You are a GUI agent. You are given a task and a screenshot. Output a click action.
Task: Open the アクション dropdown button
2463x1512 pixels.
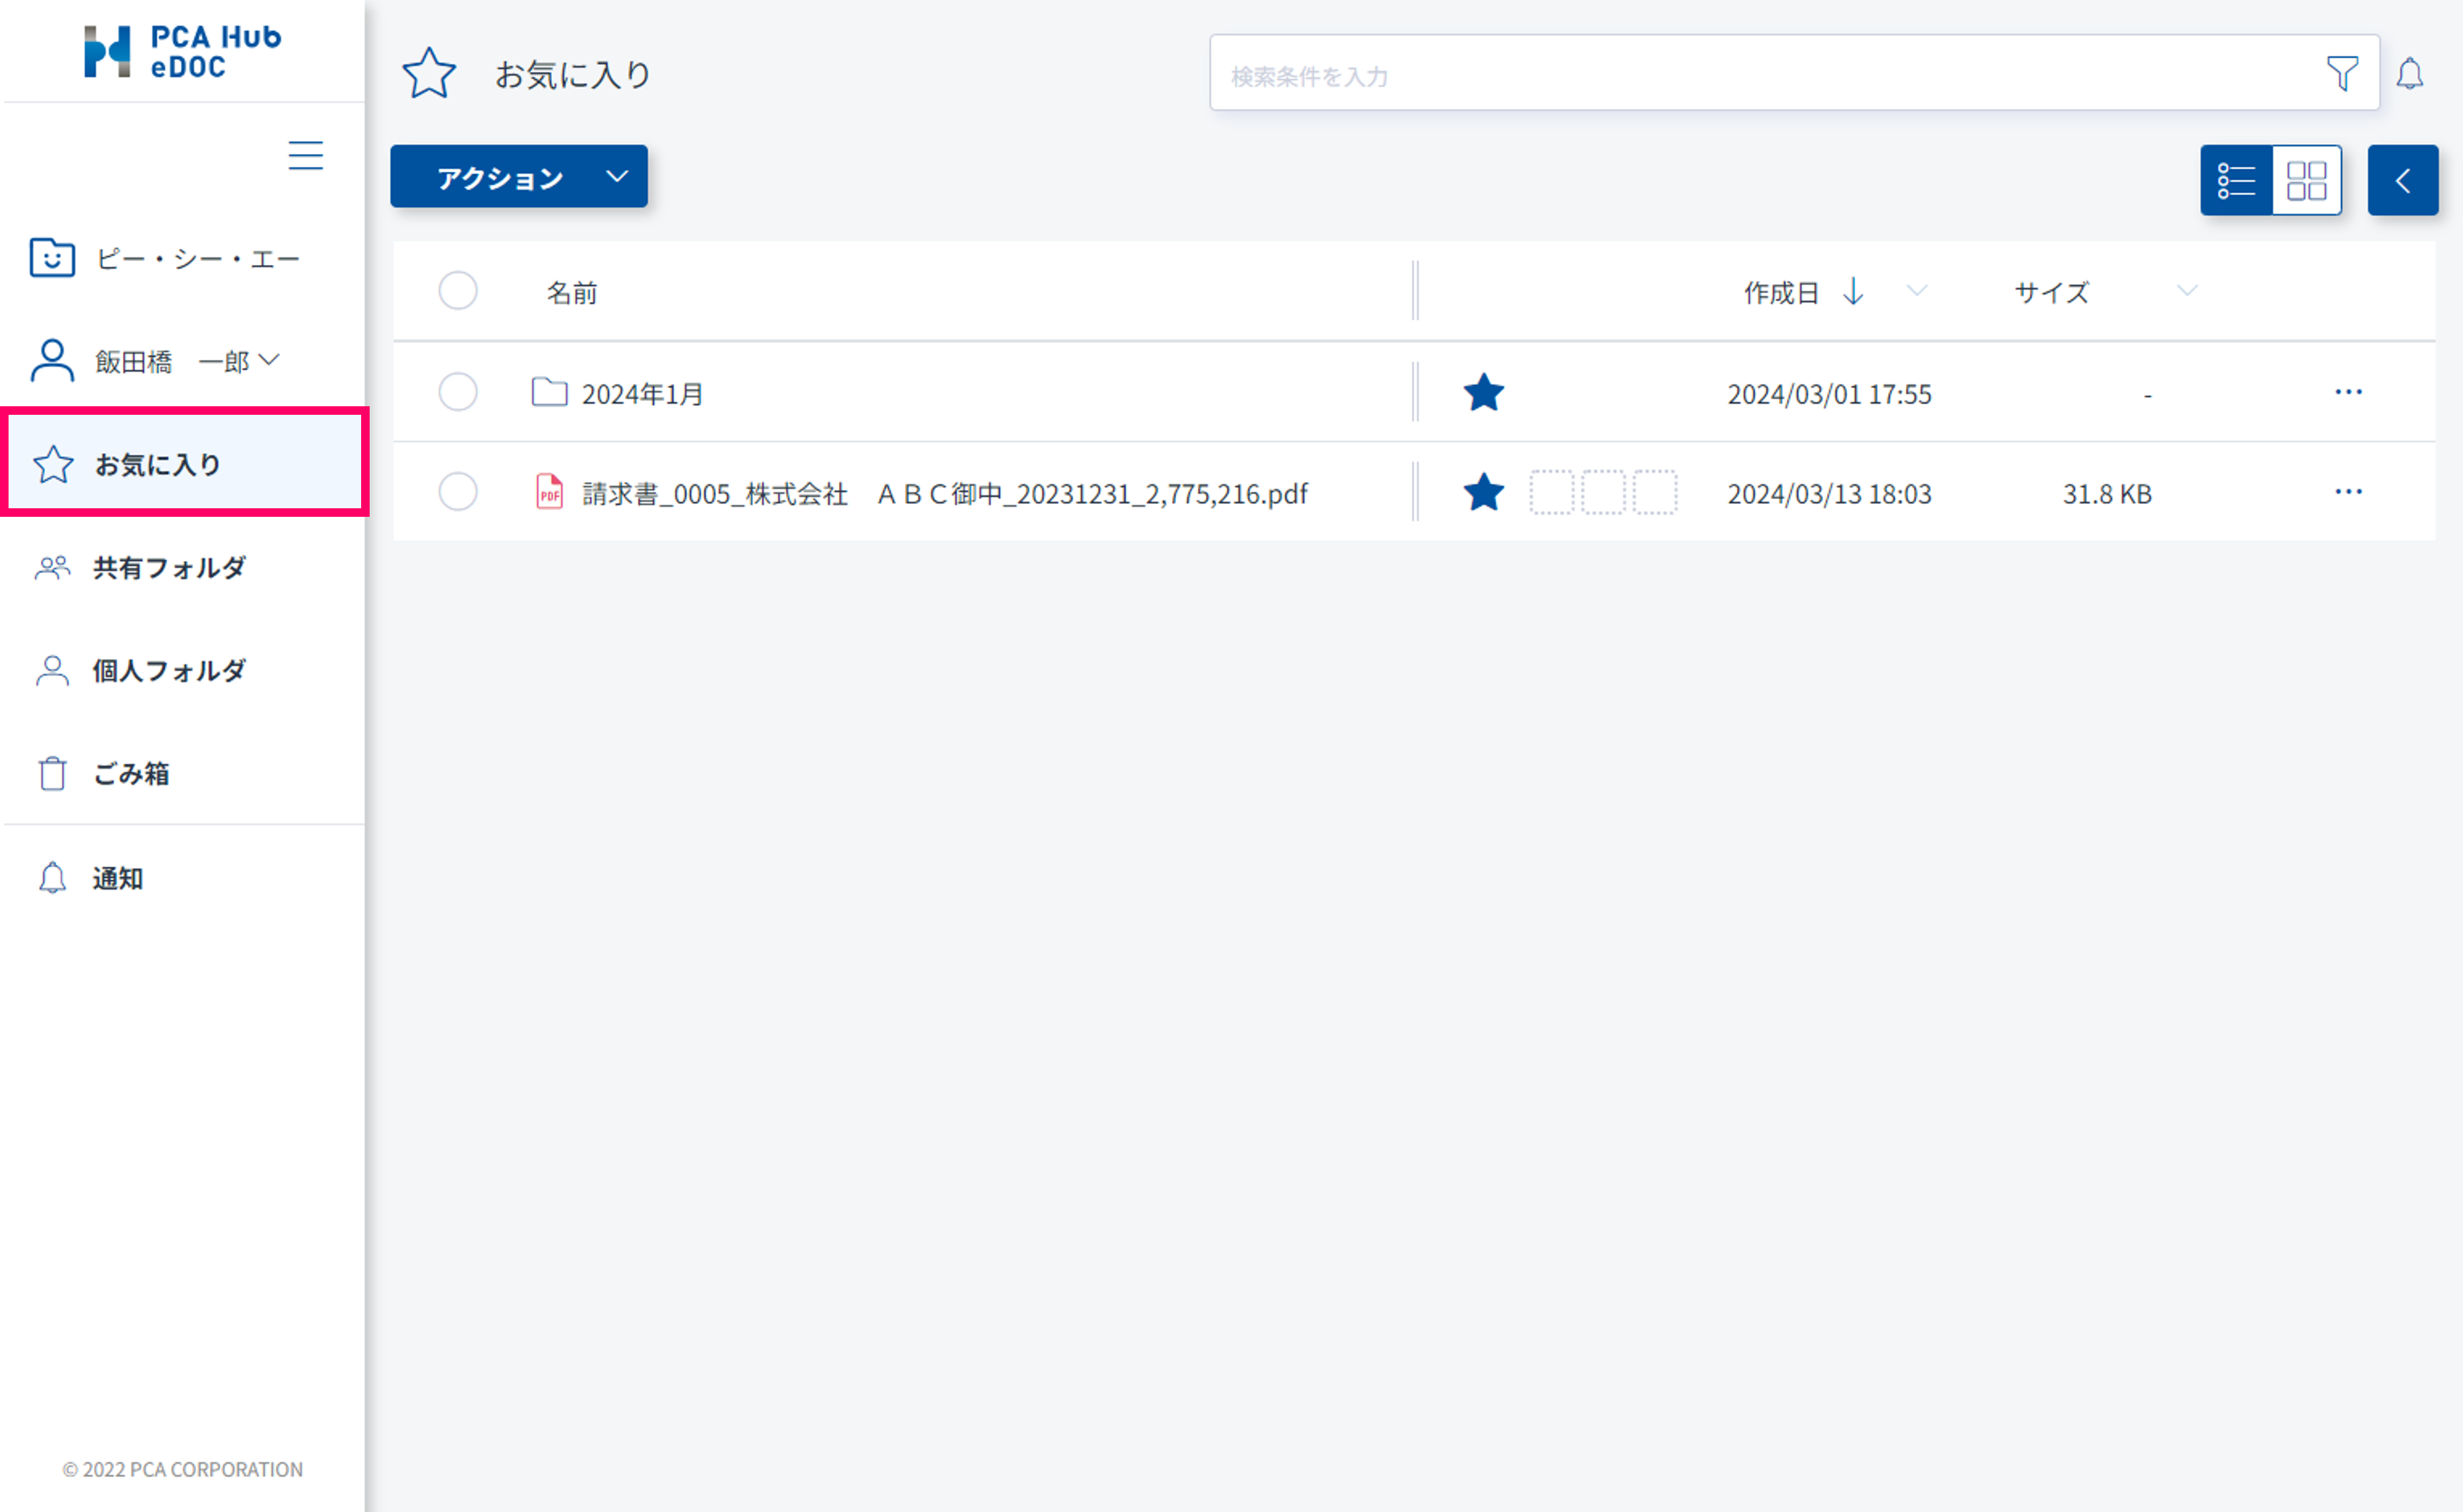click(x=518, y=177)
